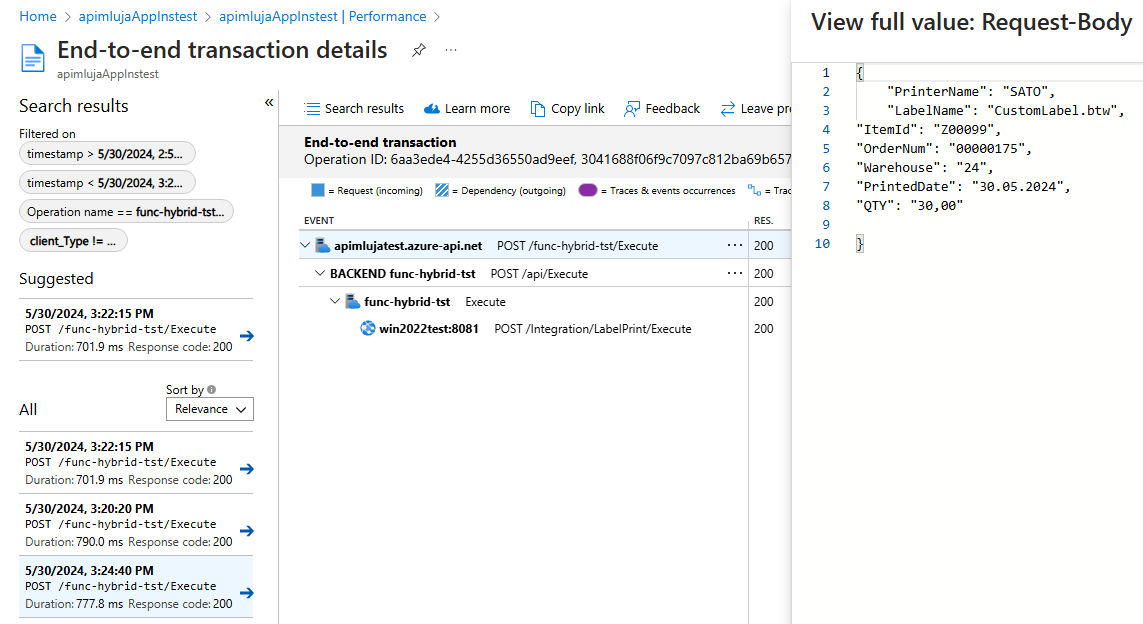Open the Feedback form icon
Image resolution: width=1143 pixels, height=624 pixels.
coord(631,108)
